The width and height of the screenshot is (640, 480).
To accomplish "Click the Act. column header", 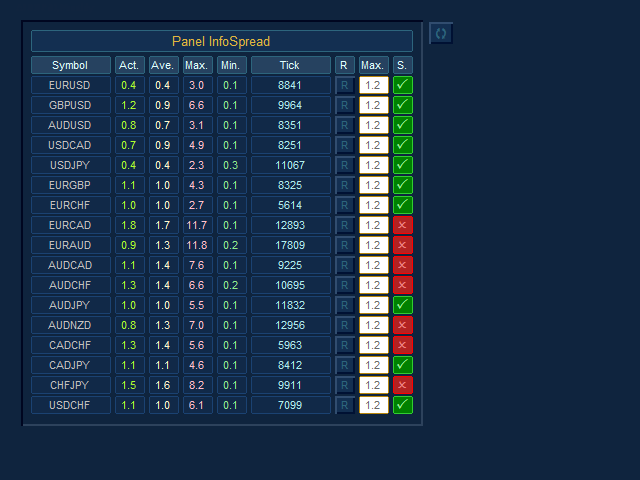I will tap(129, 65).
